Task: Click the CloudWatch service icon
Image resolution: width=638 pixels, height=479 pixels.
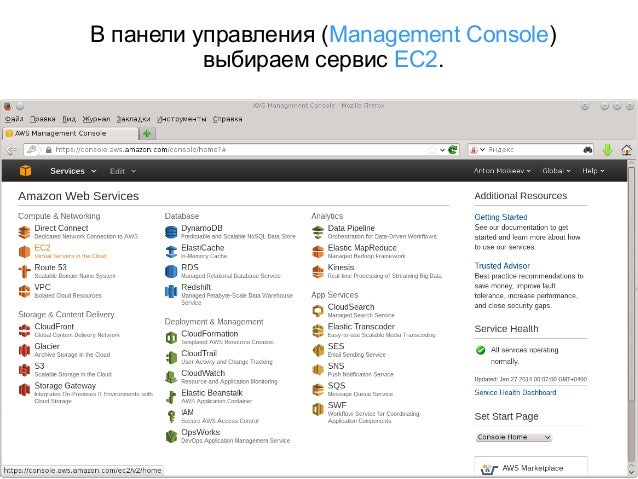Action: [x=171, y=377]
